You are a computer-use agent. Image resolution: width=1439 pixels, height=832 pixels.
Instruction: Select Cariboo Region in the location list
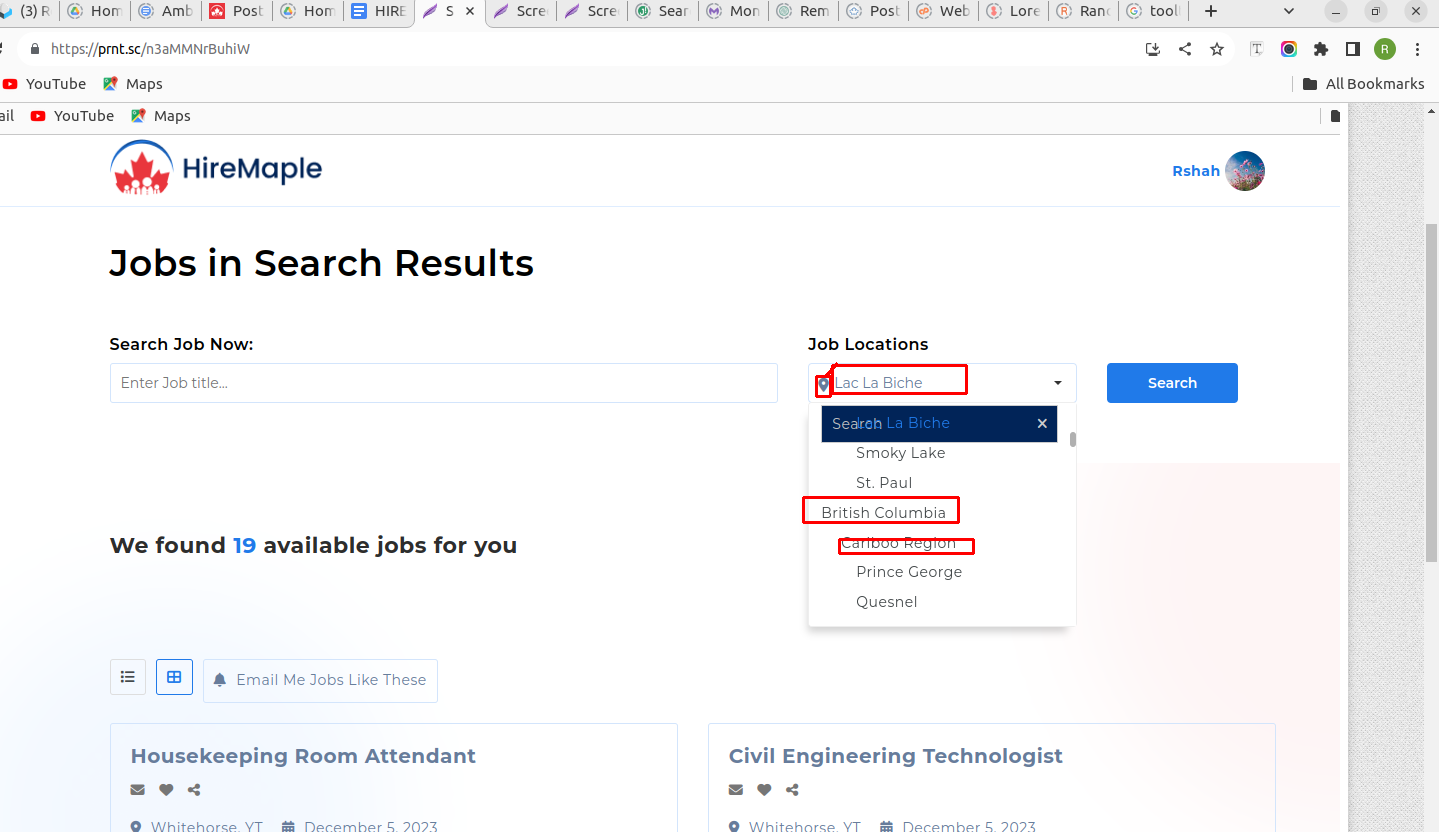coord(898,543)
